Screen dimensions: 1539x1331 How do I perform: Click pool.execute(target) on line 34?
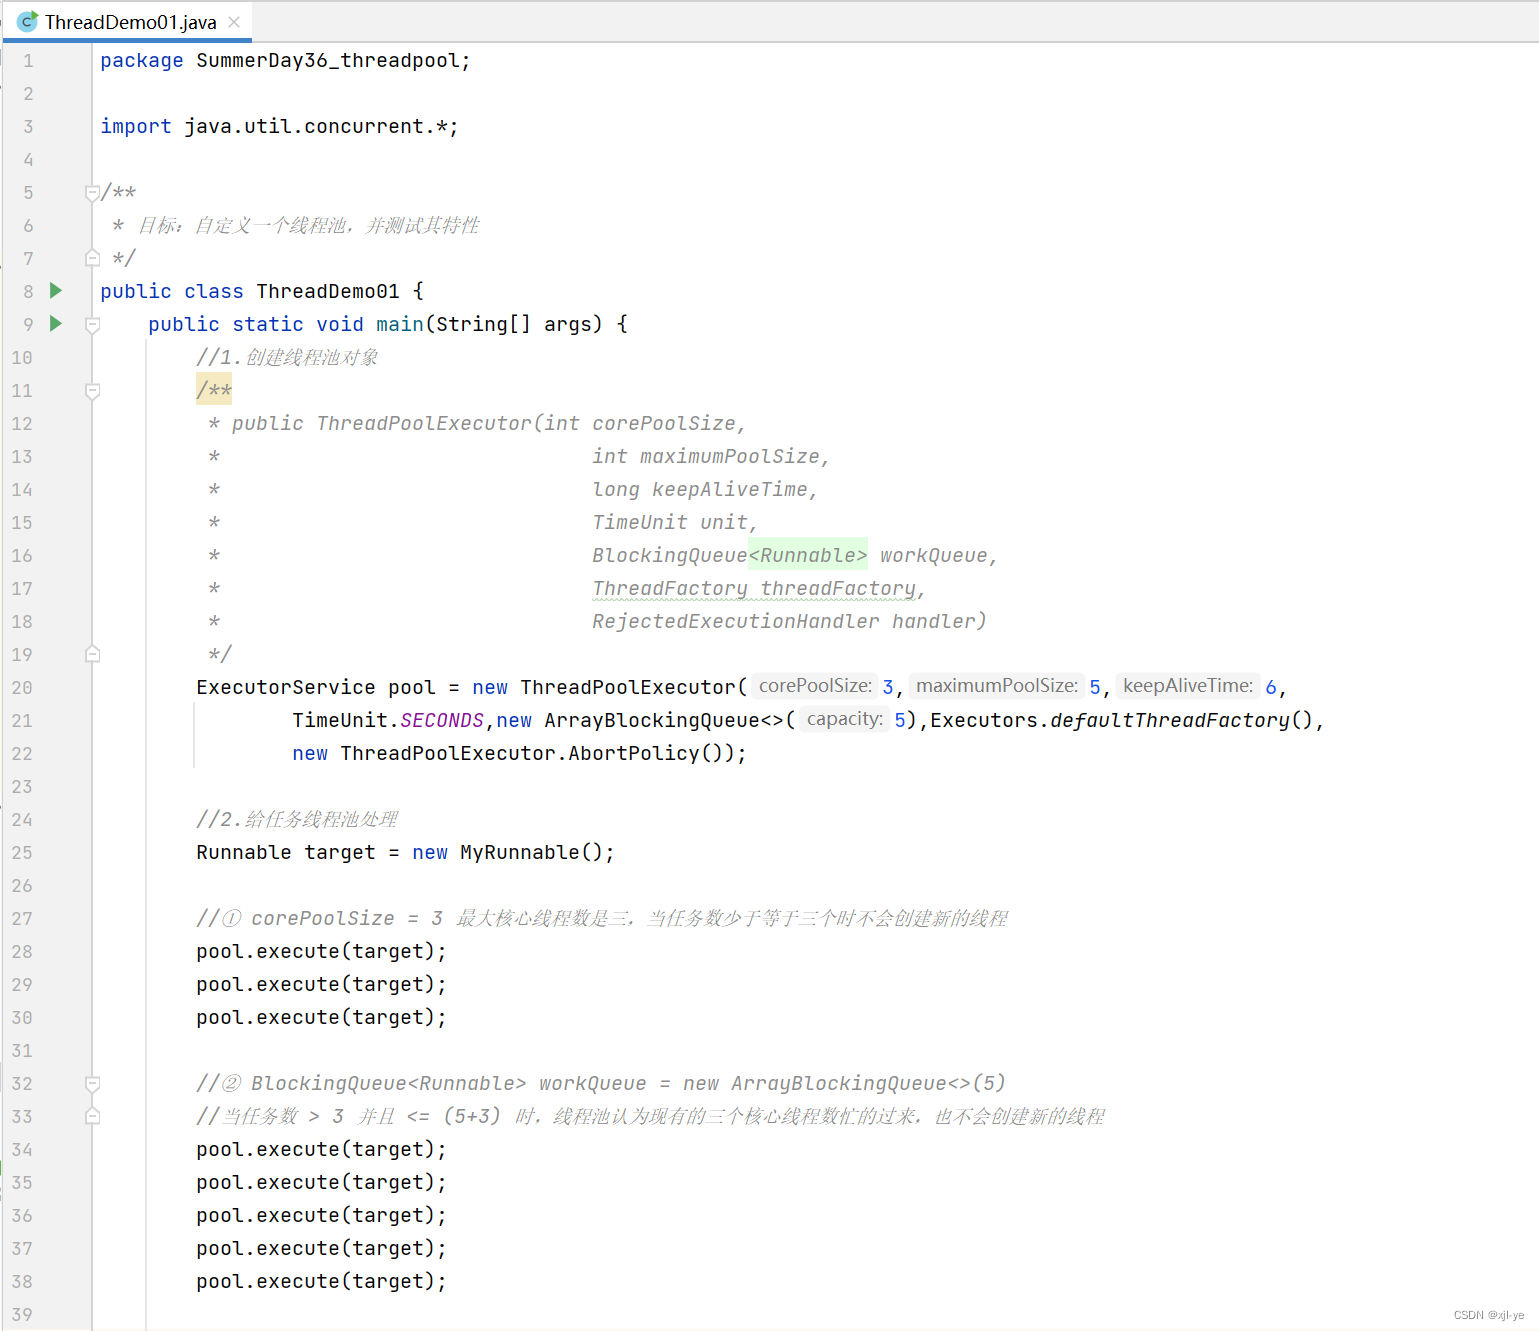pos(321,1149)
